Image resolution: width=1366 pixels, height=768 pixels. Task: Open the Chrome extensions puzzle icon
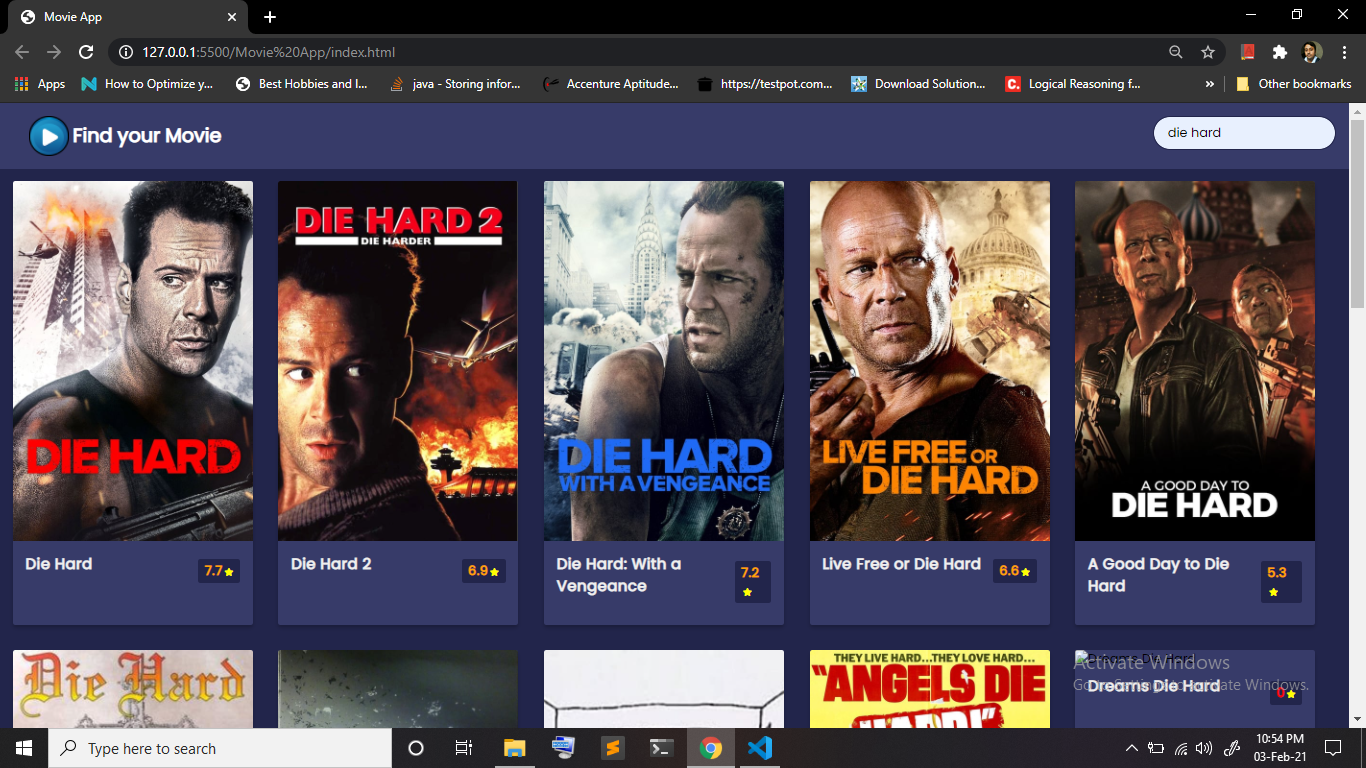[1281, 51]
